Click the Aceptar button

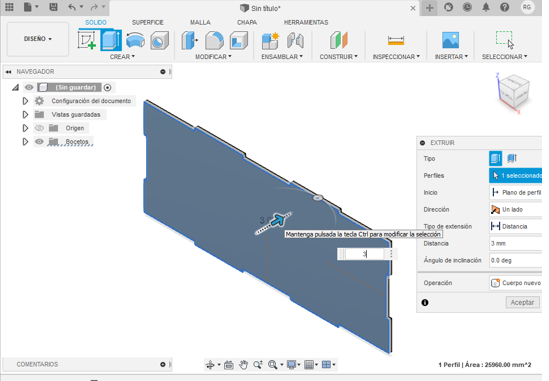click(x=522, y=303)
